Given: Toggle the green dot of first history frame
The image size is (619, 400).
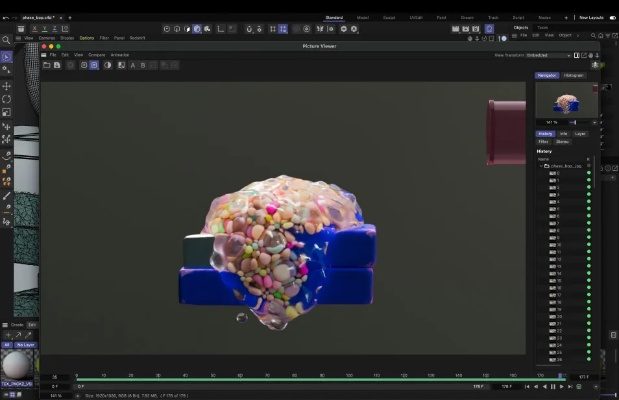Looking at the screenshot, I should pos(588,173).
